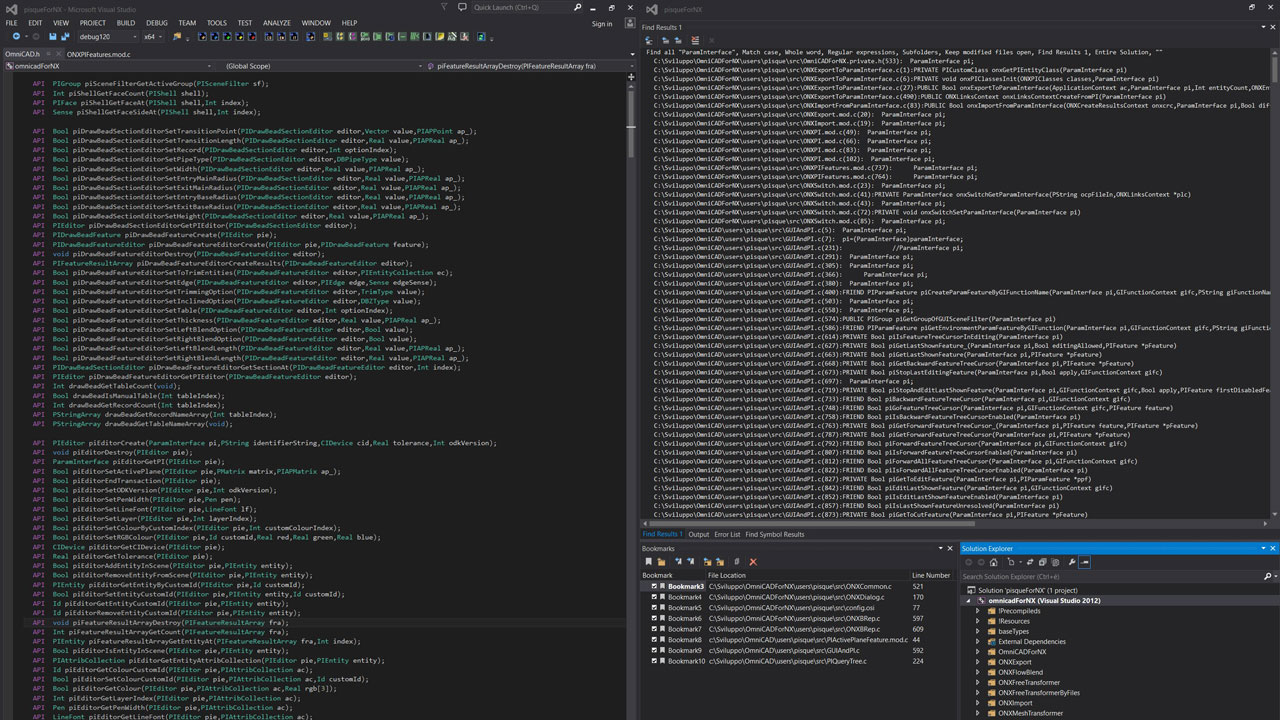1280x720 pixels.
Task: Close the Bookmarks panel
Action: (949, 548)
